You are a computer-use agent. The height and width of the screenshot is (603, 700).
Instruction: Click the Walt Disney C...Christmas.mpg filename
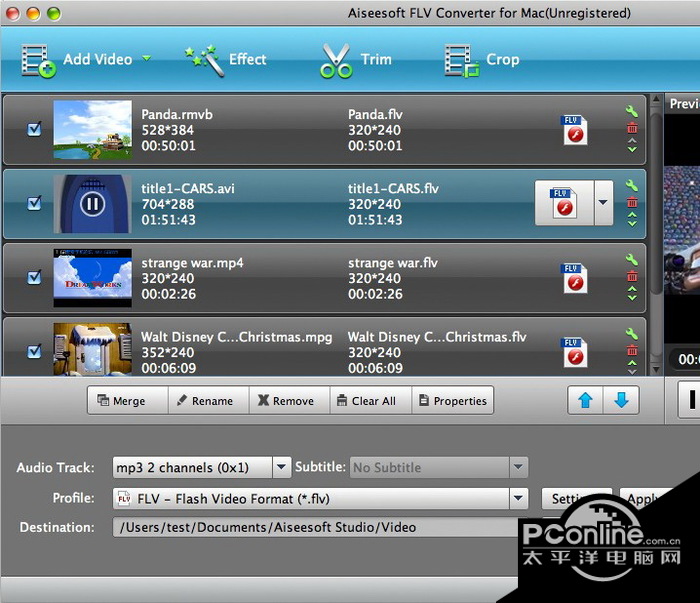pos(237,337)
